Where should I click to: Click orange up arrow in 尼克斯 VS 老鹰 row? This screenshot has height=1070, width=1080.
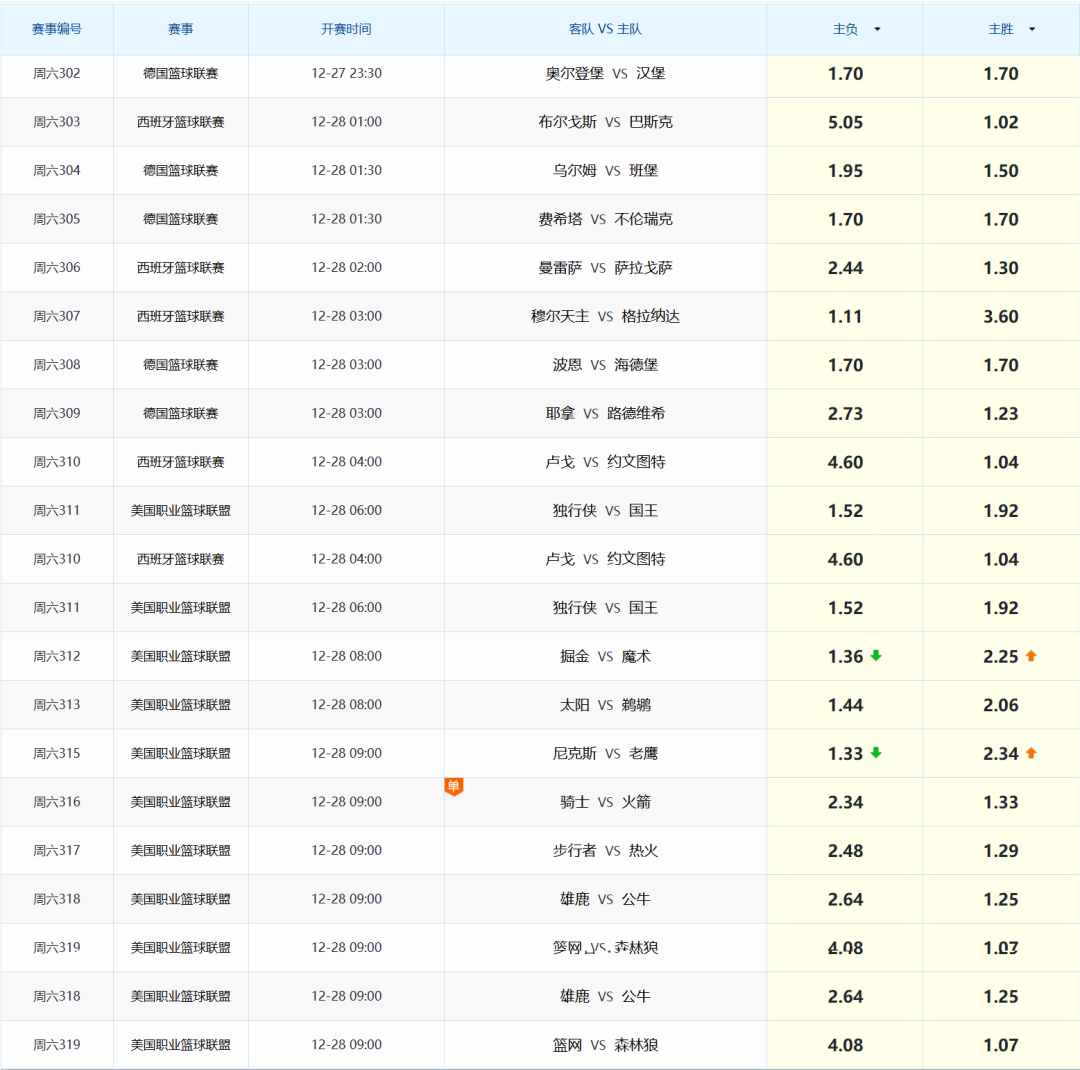pos(1031,752)
